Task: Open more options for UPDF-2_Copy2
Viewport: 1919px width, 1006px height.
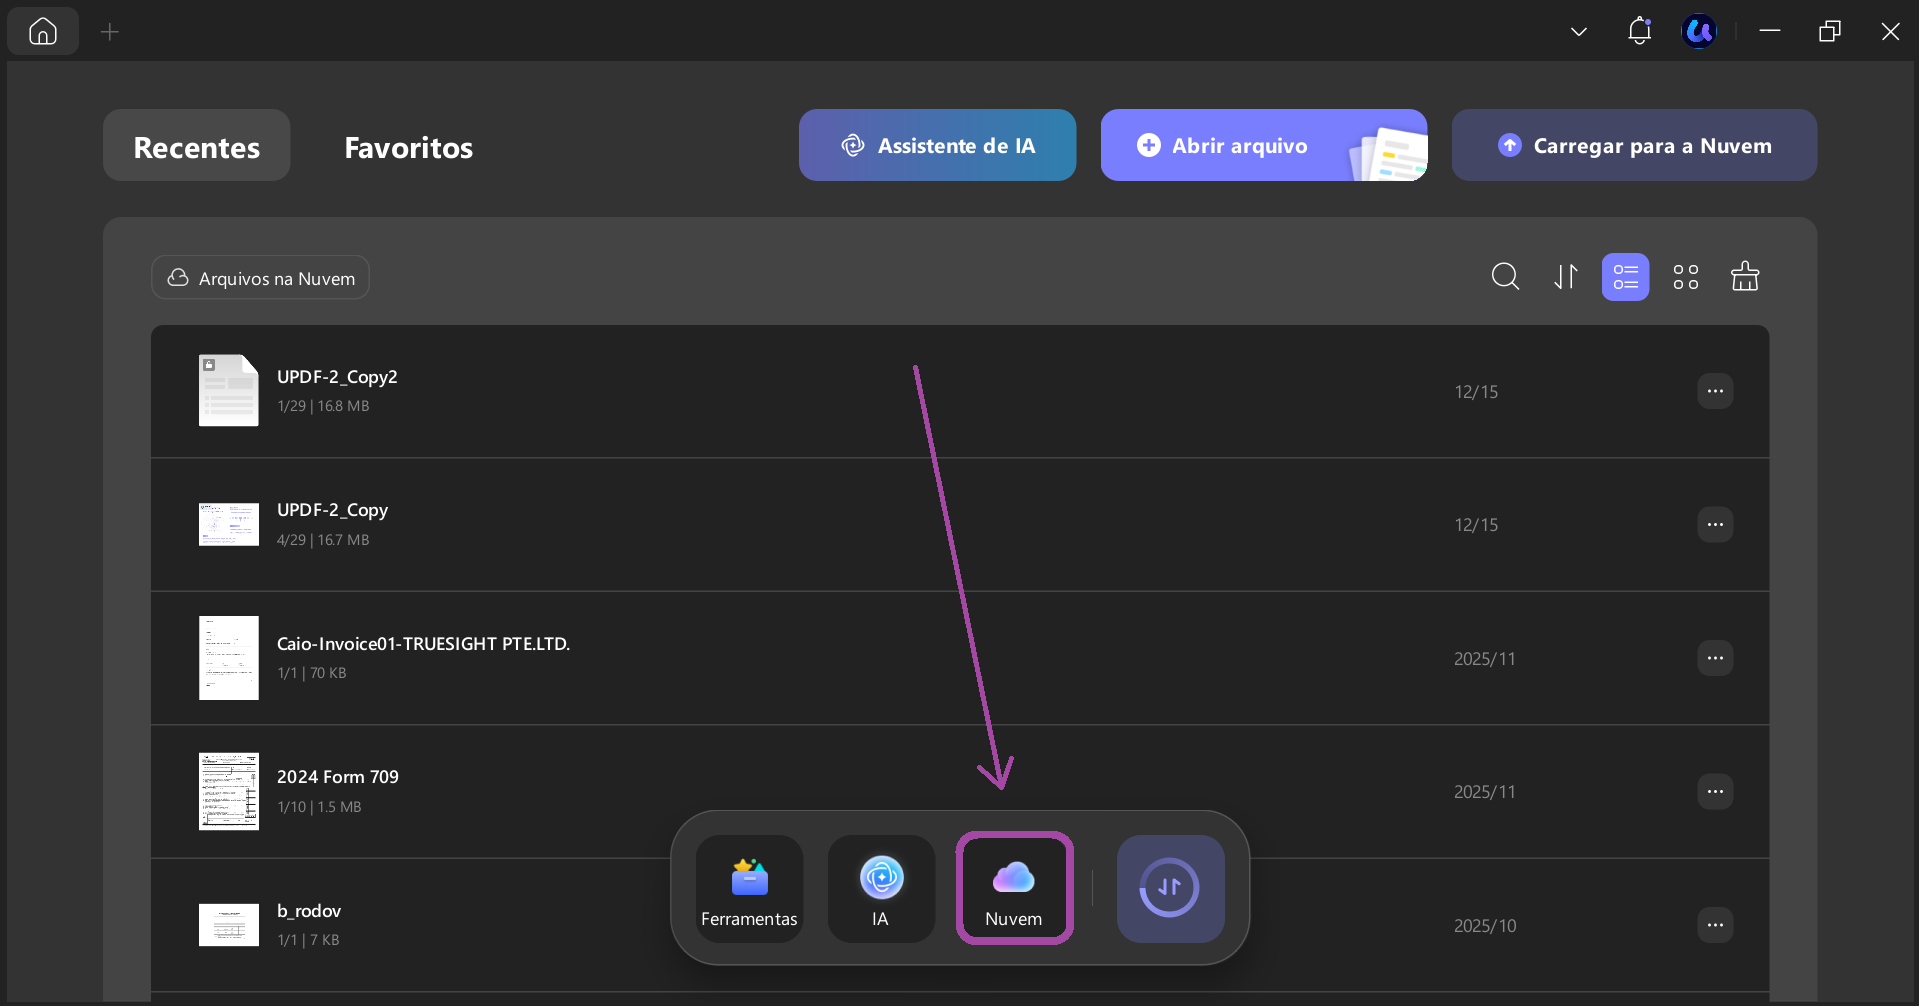Action: [1715, 391]
